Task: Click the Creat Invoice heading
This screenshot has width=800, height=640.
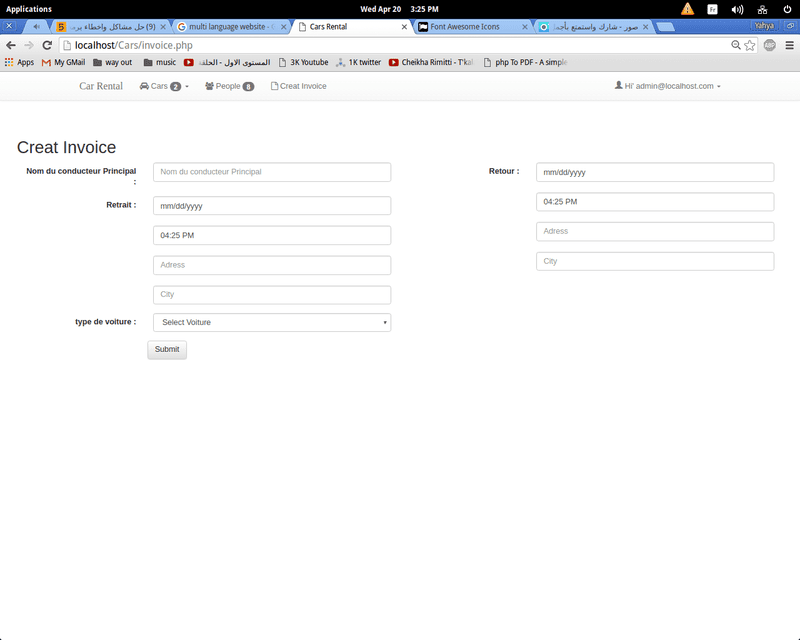Action: click(x=66, y=147)
